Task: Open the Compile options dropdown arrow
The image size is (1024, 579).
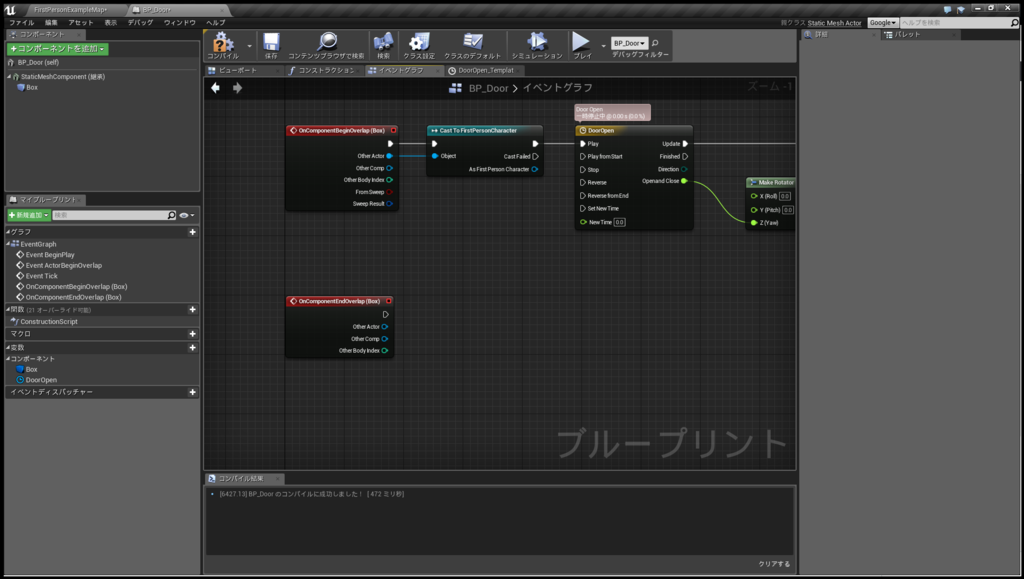Action: point(249,46)
